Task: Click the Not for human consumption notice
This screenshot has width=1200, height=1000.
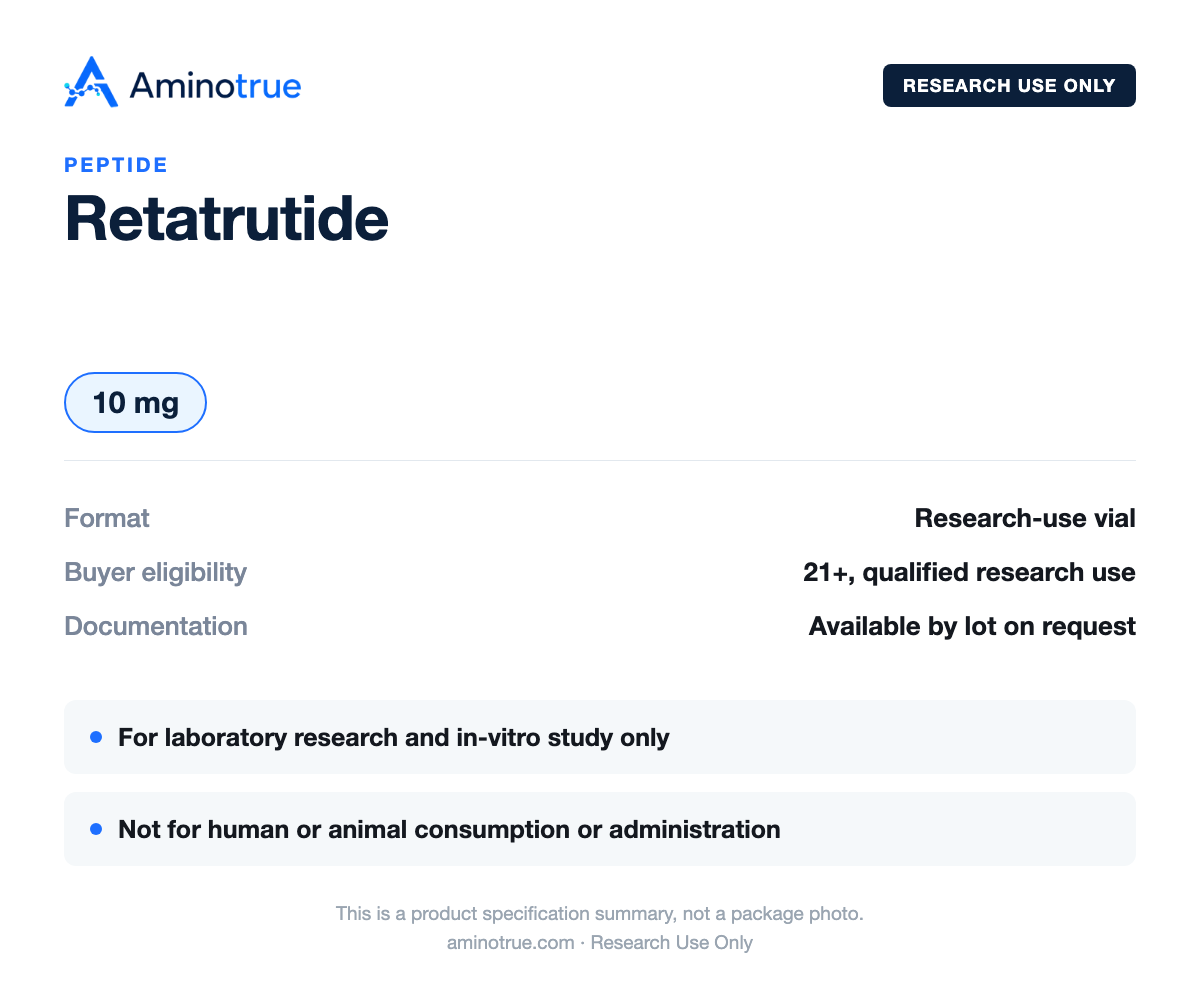Action: [x=449, y=829]
